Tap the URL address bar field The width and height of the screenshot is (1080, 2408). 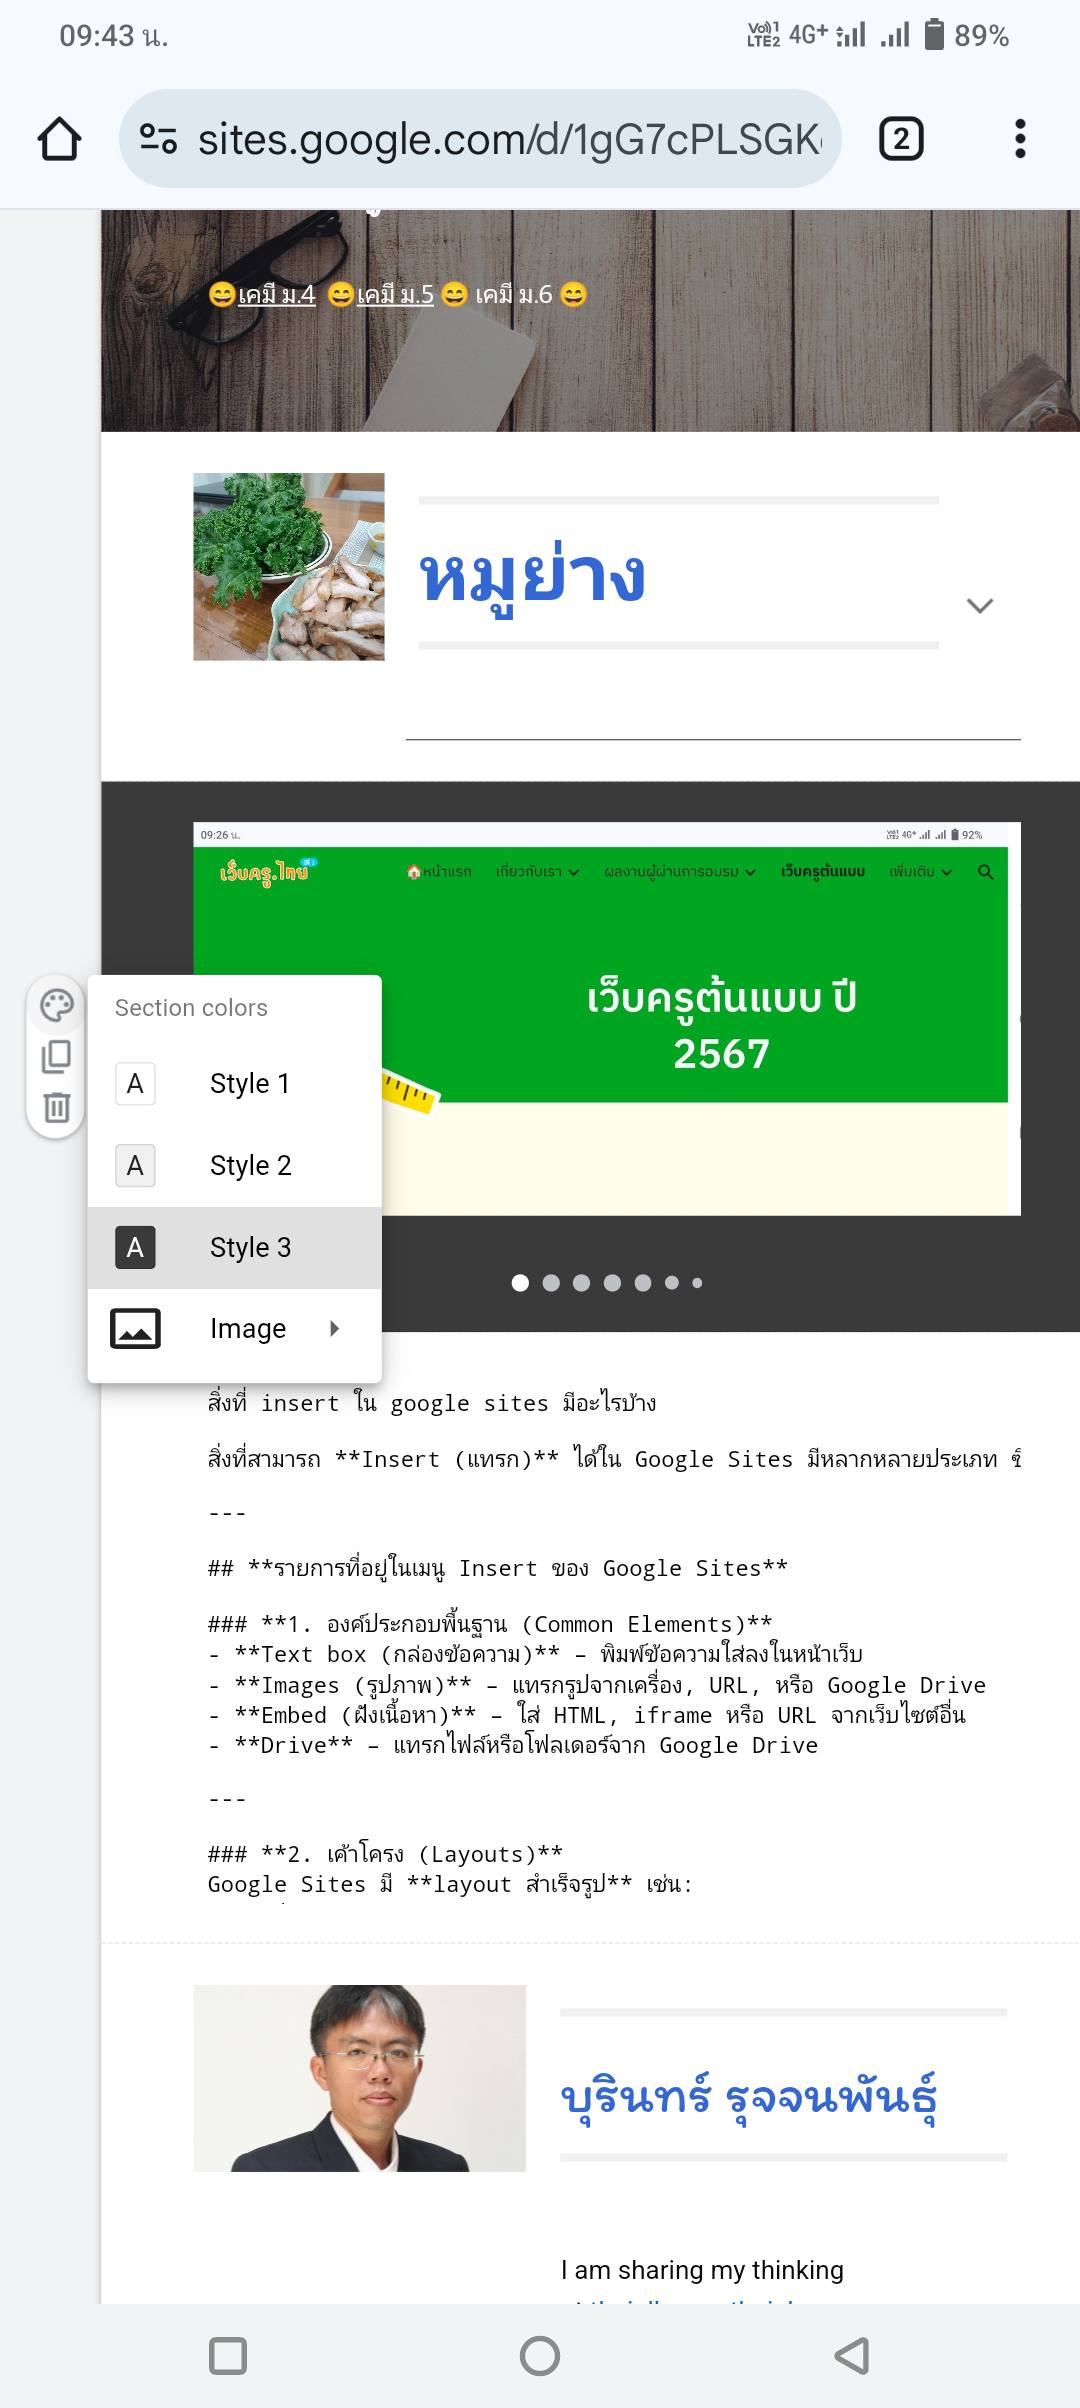click(508, 139)
